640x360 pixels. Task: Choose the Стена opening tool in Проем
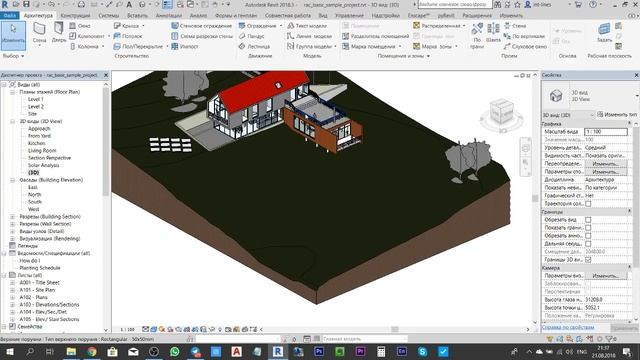click(x=515, y=26)
